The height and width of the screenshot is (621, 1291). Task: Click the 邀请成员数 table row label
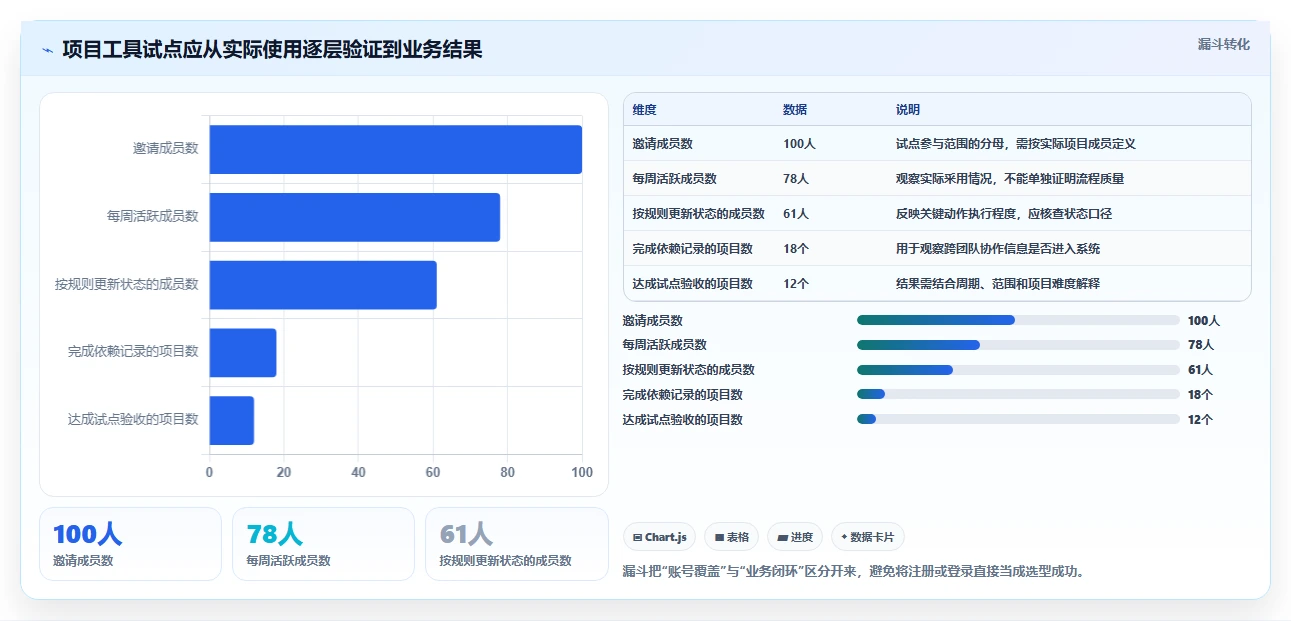(x=663, y=144)
